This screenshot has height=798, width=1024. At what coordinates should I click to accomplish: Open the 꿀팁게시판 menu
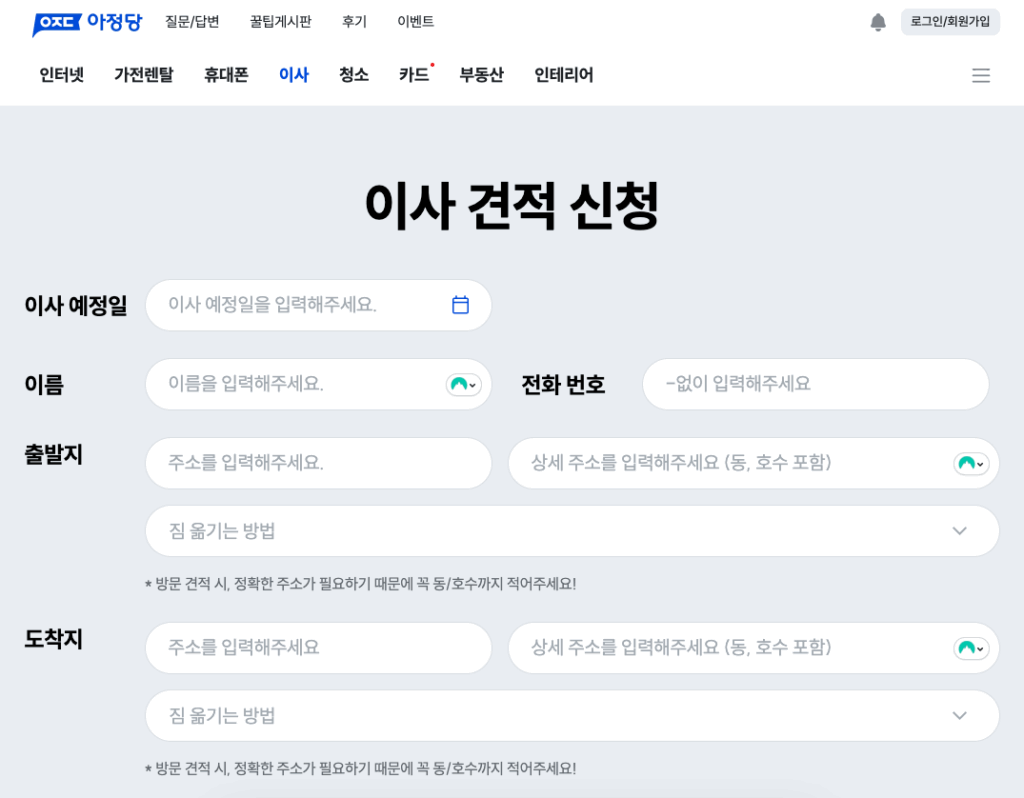[281, 22]
